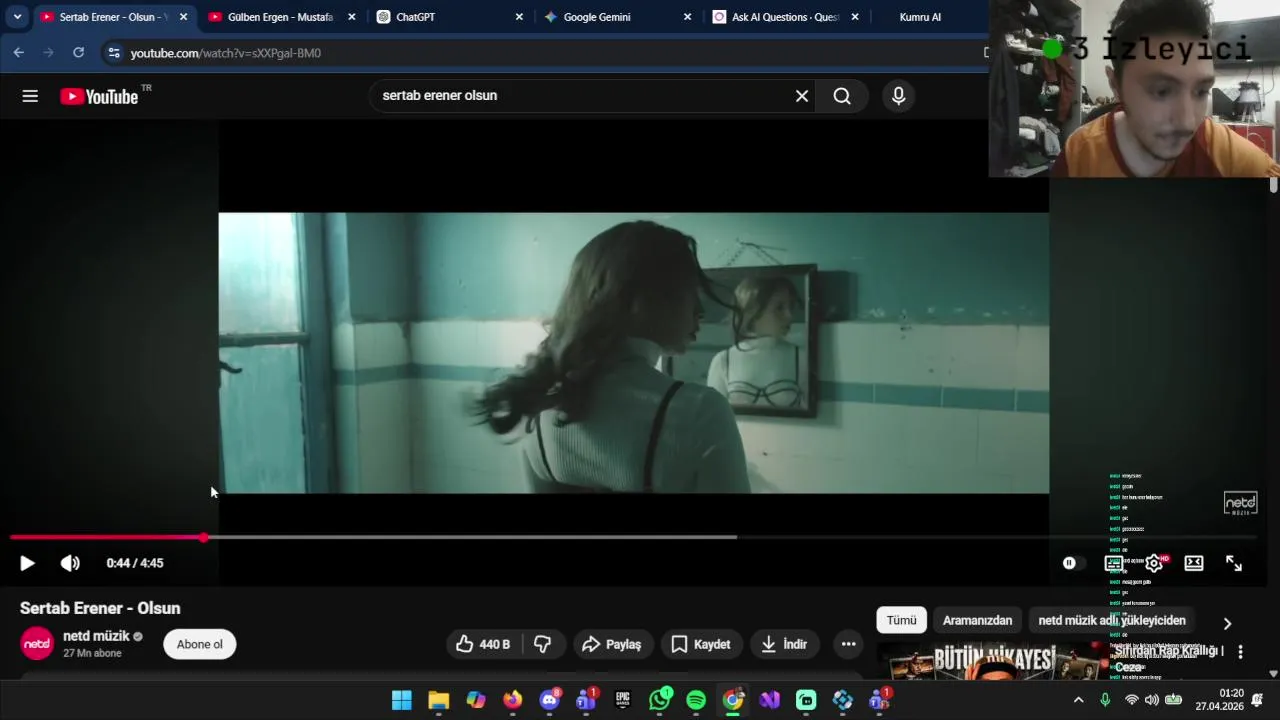The height and width of the screenshot is (720, 1280).
Task: Share the video with Paylaş
Action: (611, 644)
